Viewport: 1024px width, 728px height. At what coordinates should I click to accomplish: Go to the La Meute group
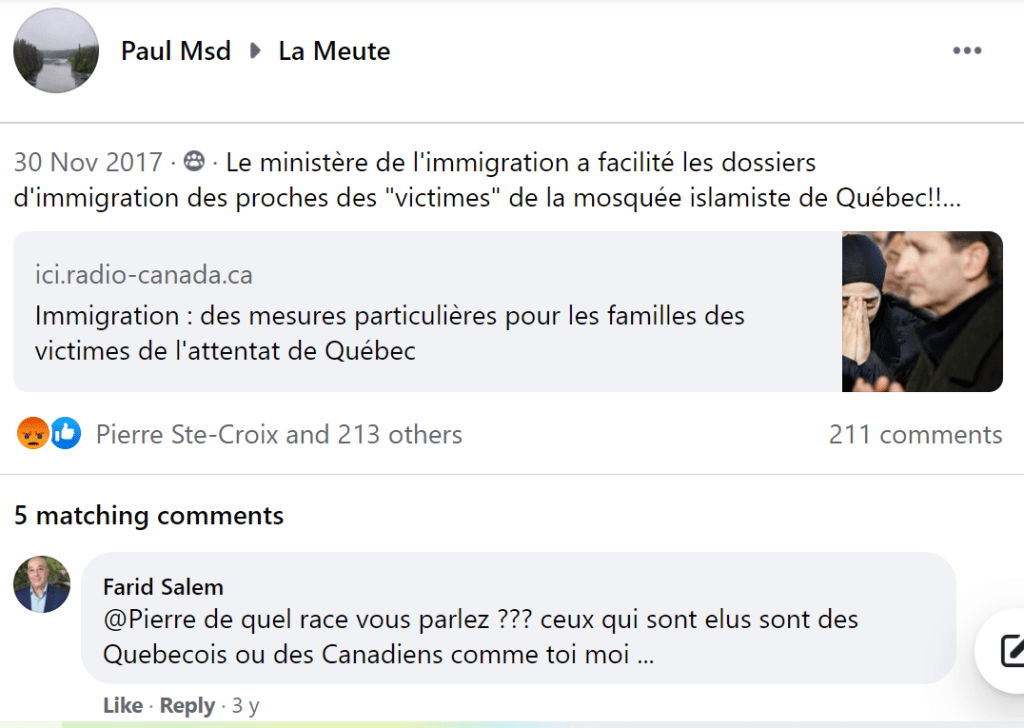[334, 51]
